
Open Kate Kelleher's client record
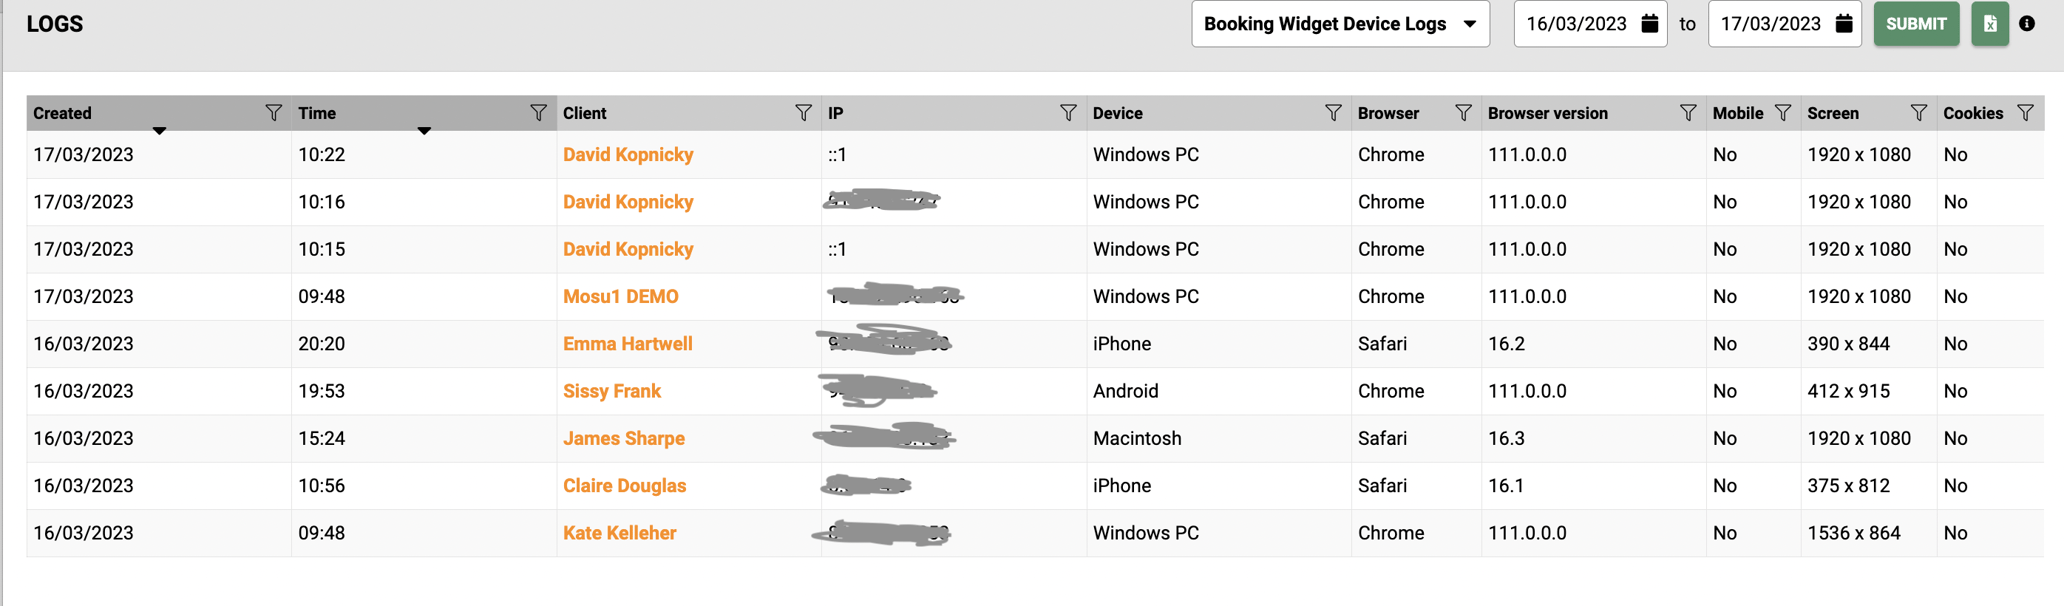click(619, 533)
